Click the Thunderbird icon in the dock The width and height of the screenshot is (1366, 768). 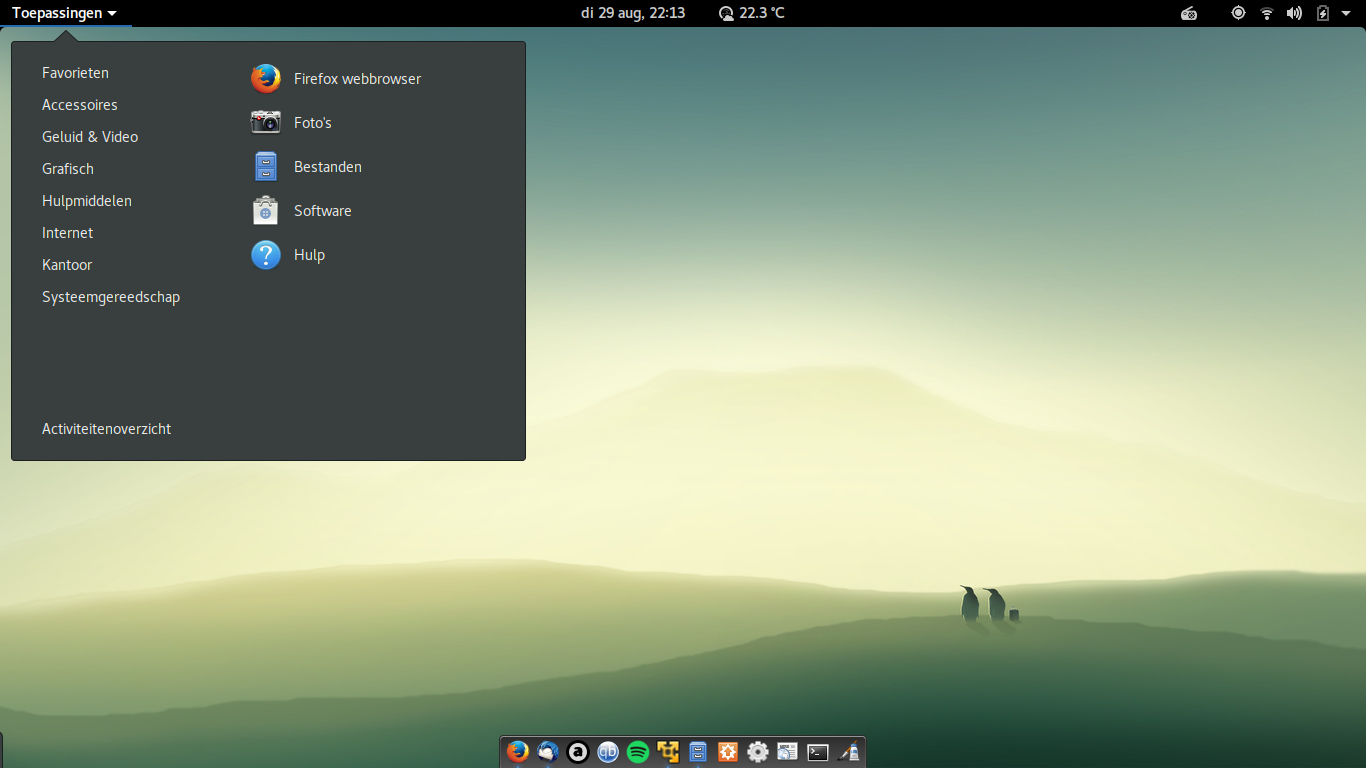click(x=548, y=752)
